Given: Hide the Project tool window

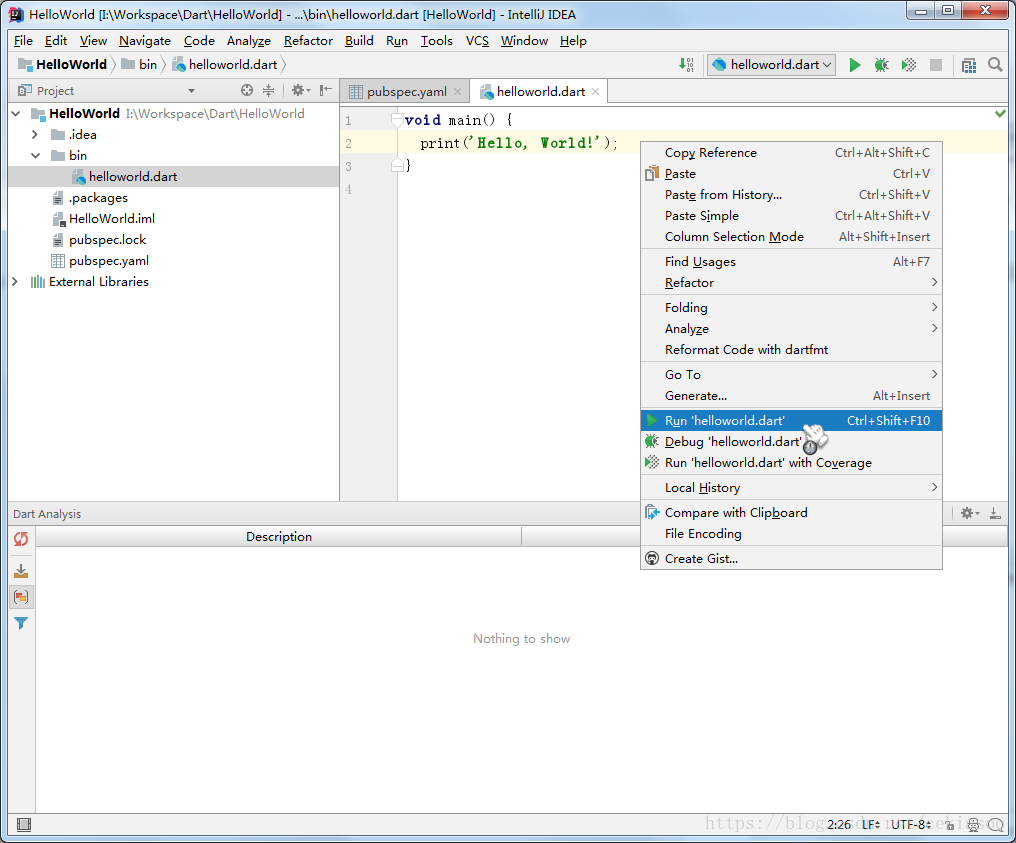Looking at the screenshot, I should 326,91.
